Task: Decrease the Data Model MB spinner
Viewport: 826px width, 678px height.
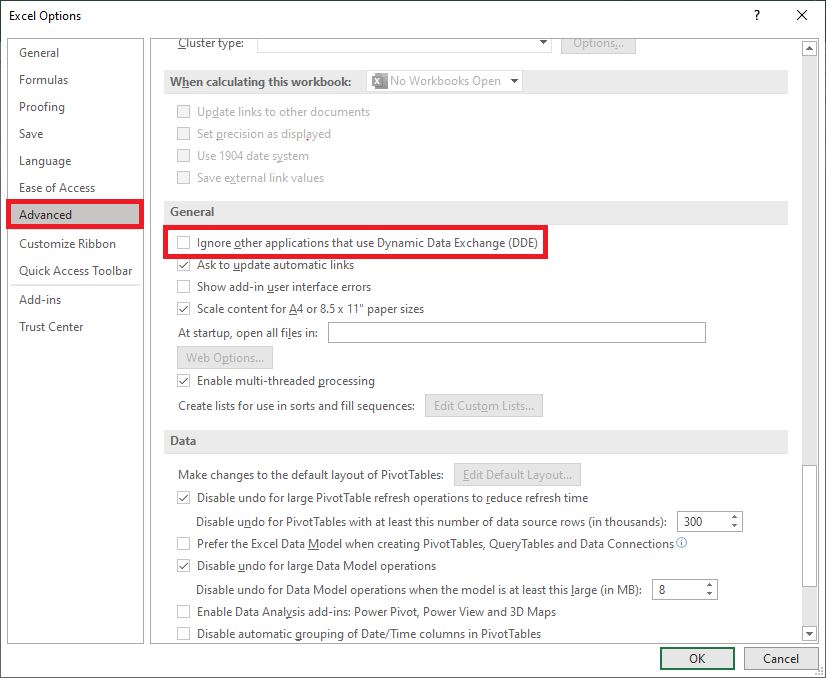Action: [710, 594]
